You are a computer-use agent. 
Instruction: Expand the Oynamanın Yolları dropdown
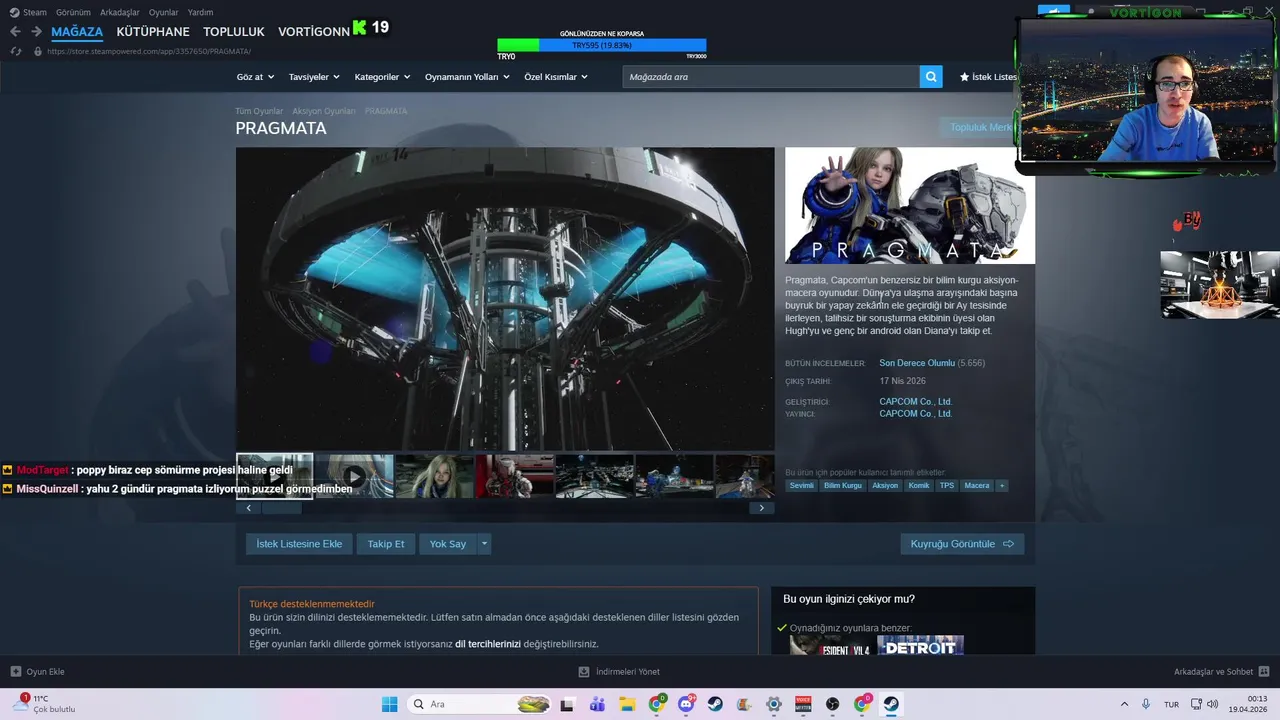pyautogui.click(x=467, y=77)
